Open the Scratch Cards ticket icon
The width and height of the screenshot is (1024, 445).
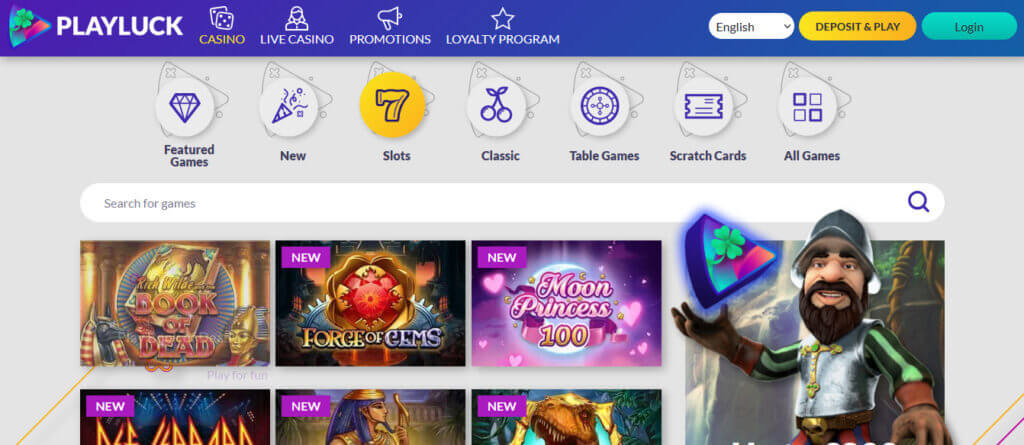(x=703, y=107)
